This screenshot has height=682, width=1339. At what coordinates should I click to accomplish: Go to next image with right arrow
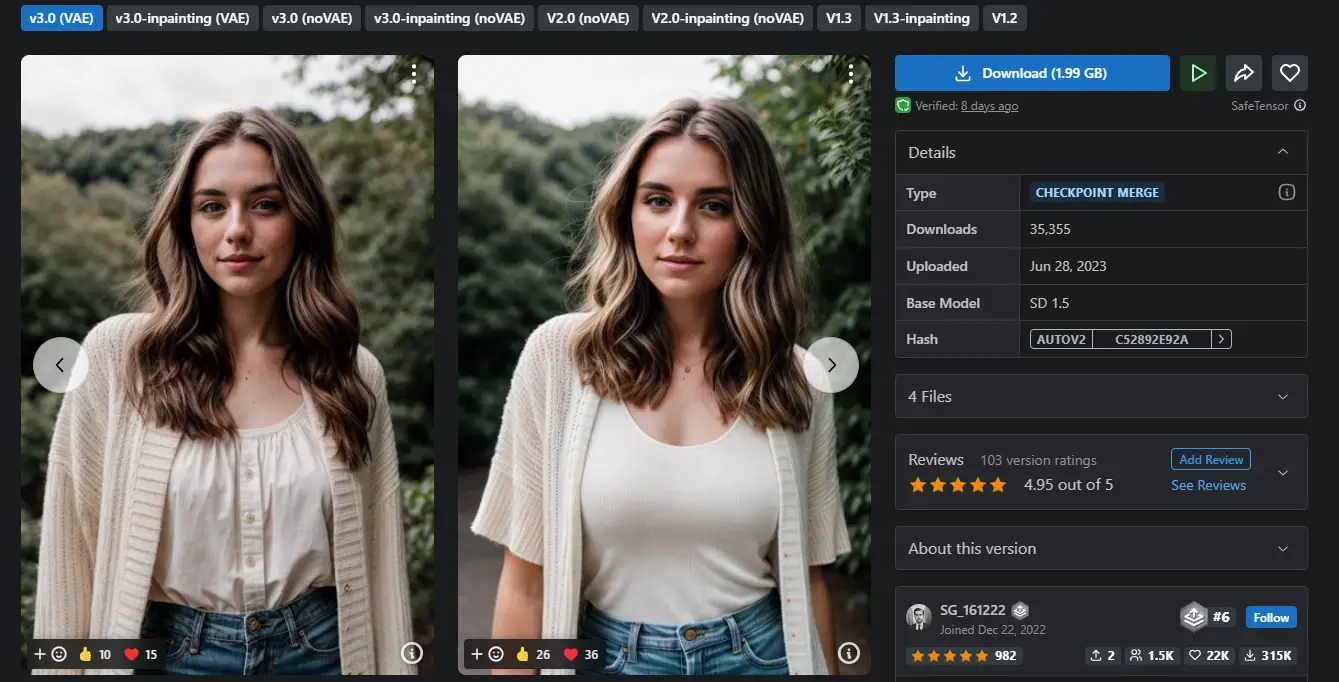831,365
